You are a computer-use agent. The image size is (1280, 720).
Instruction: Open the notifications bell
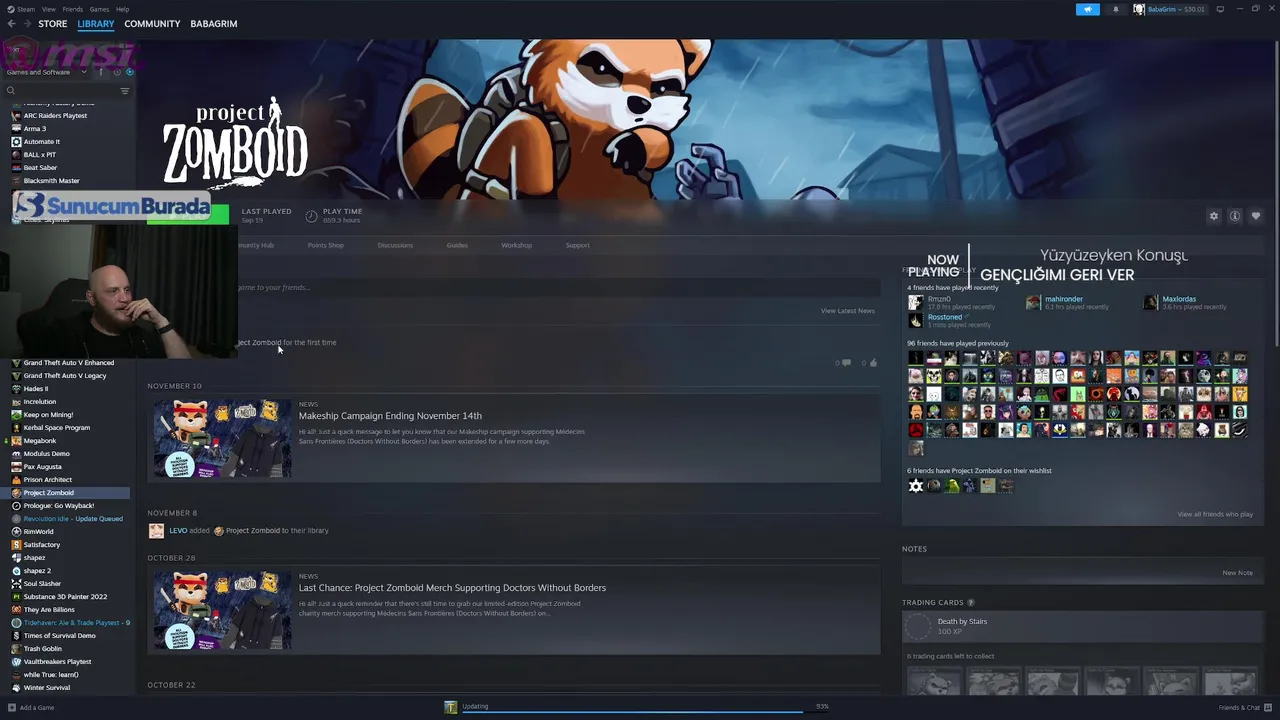point(1116,9)
